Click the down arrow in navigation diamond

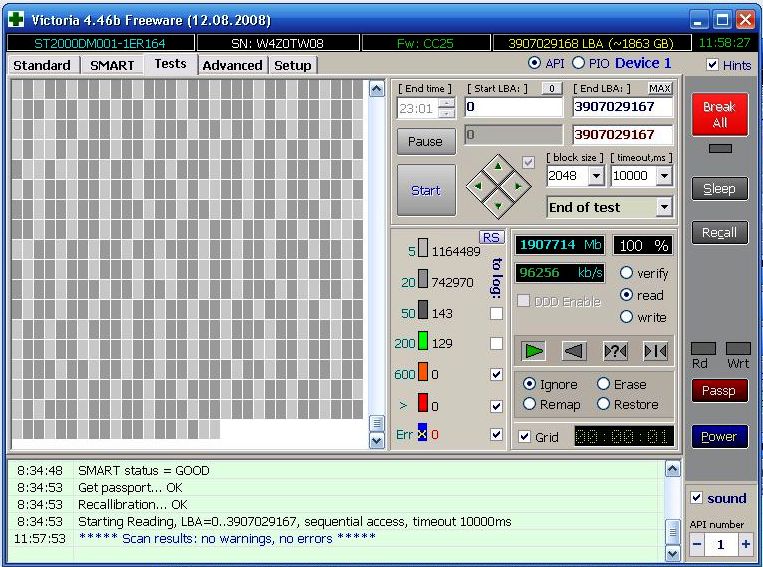point(498,205)
